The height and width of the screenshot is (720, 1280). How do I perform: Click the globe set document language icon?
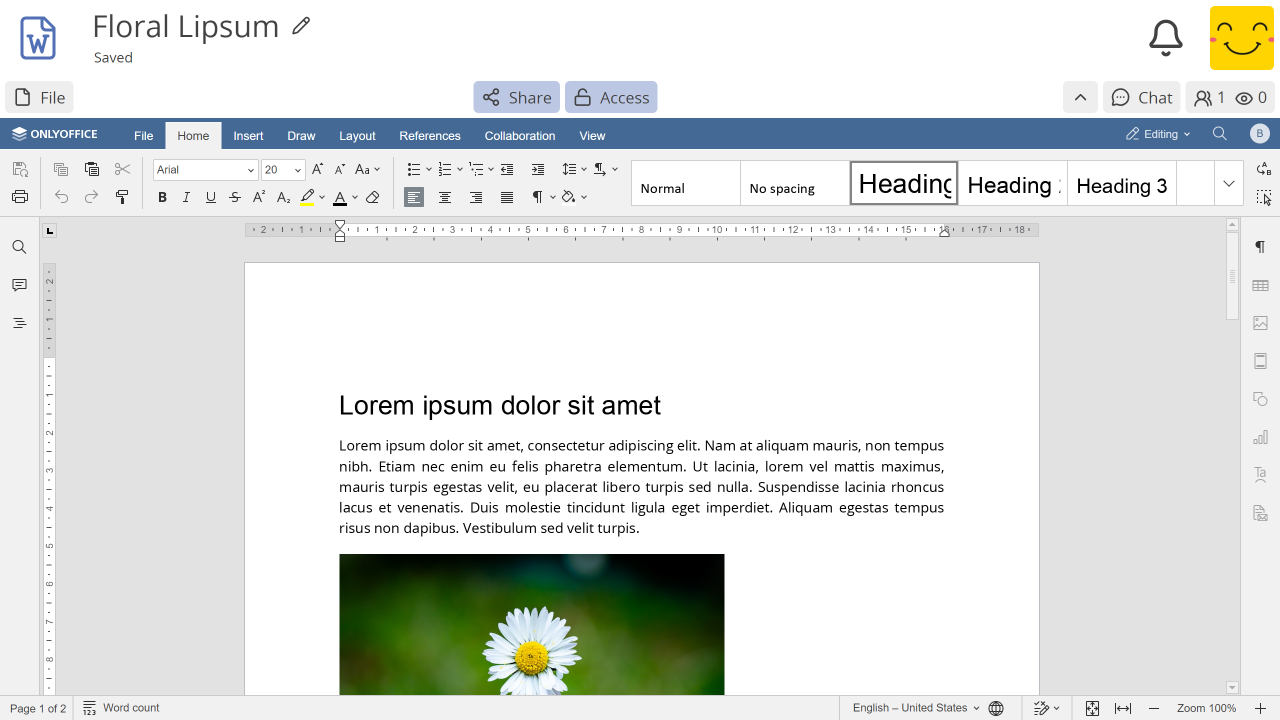996,708
